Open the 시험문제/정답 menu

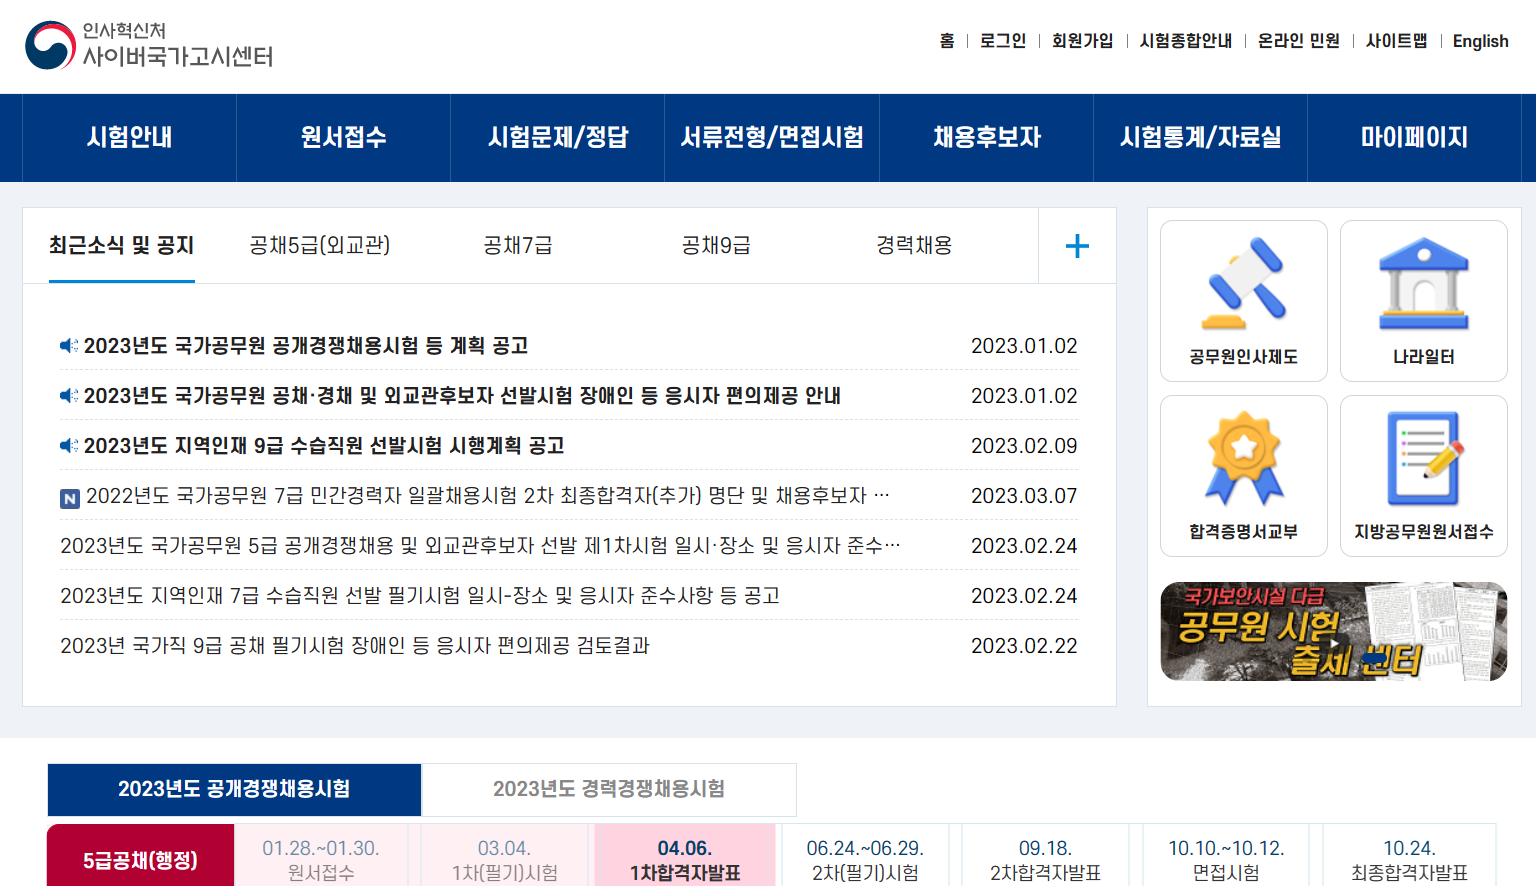pyautogui.click(x=557, y=138)
